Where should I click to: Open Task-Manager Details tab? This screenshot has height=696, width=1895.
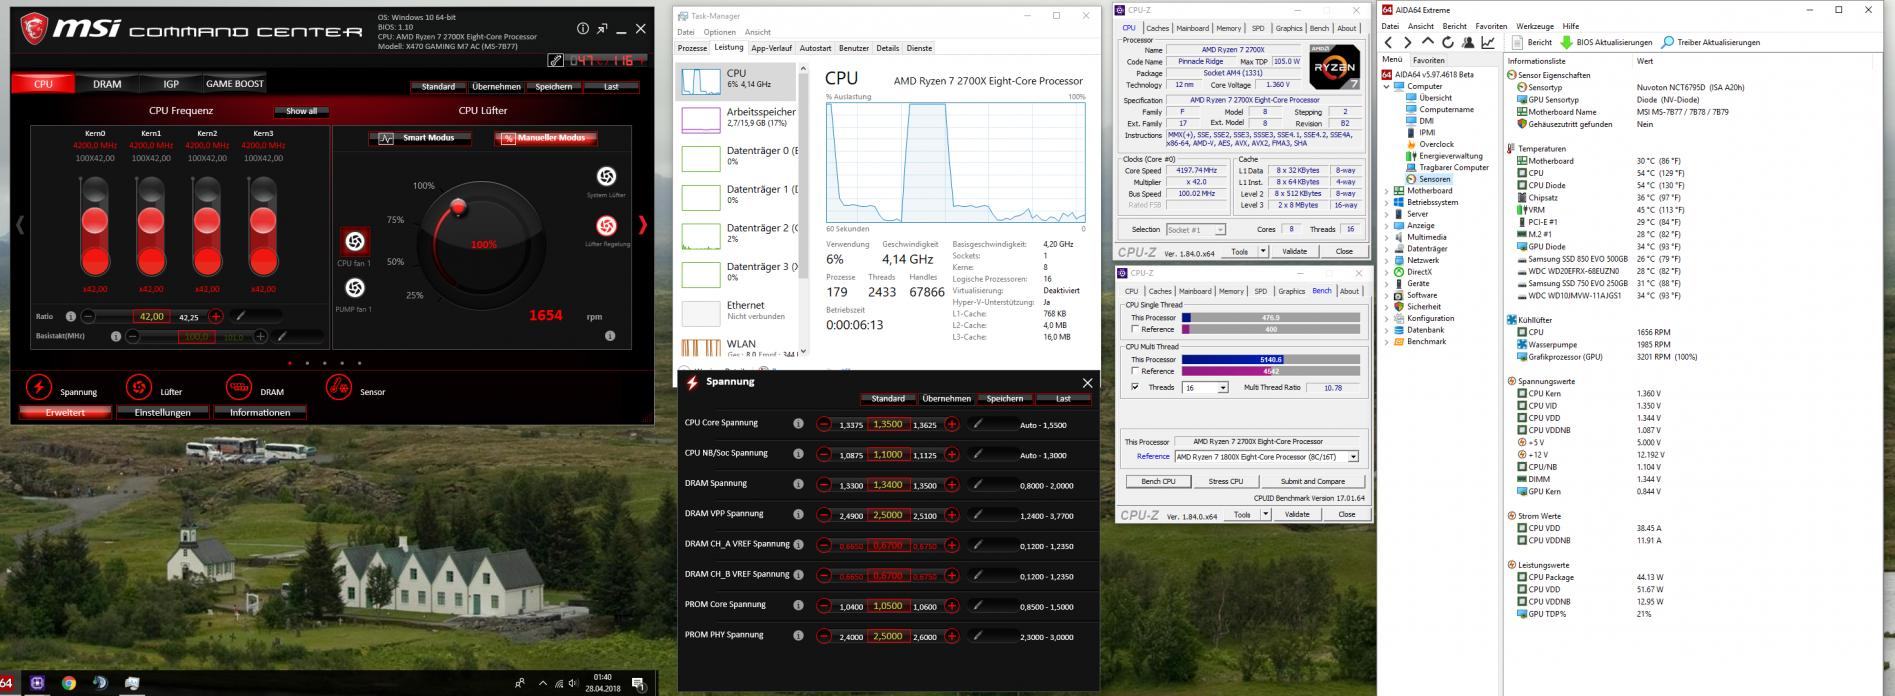887,48
